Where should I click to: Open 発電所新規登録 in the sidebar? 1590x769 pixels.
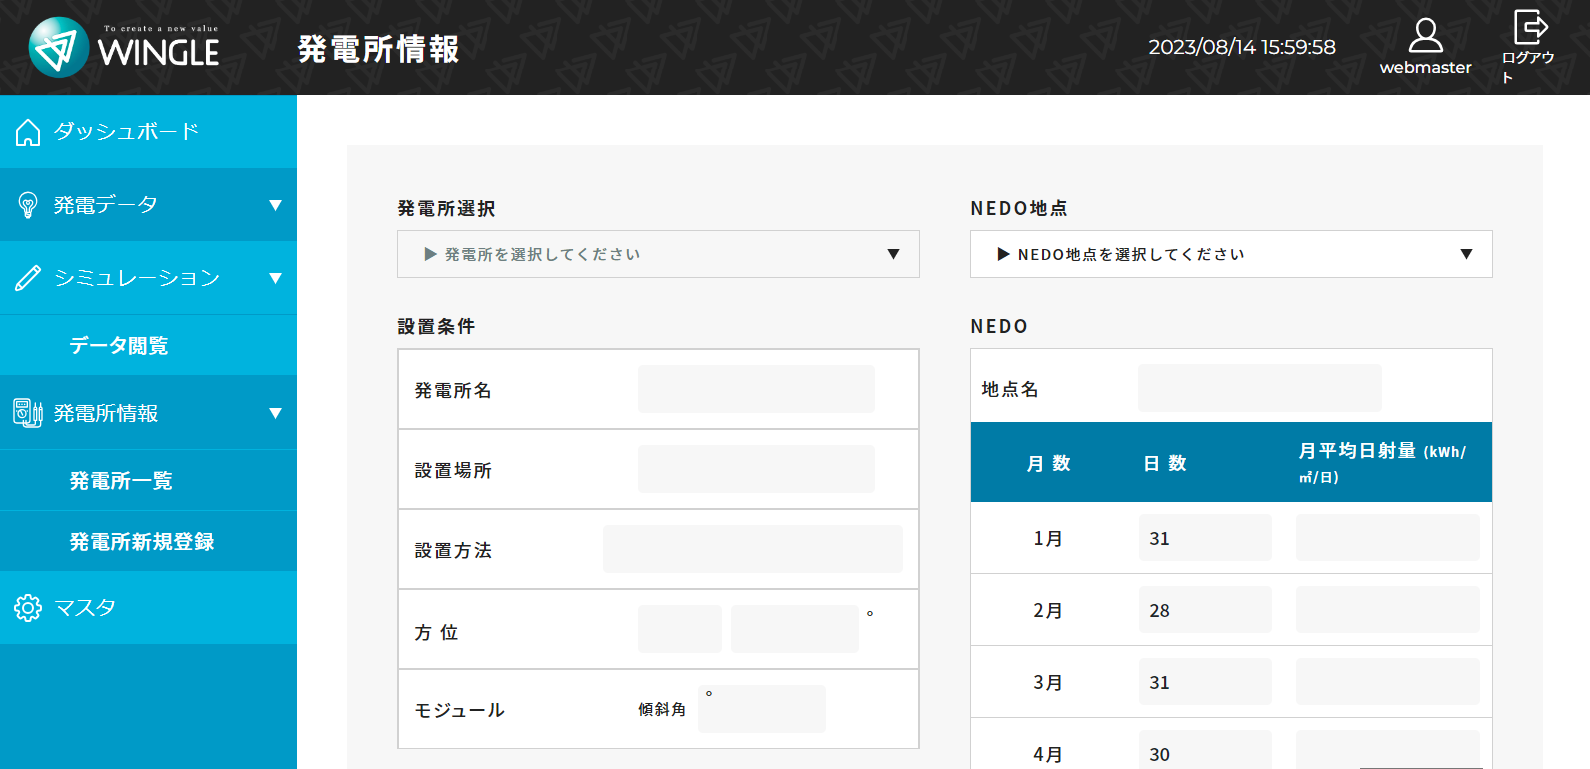[142, 542]
